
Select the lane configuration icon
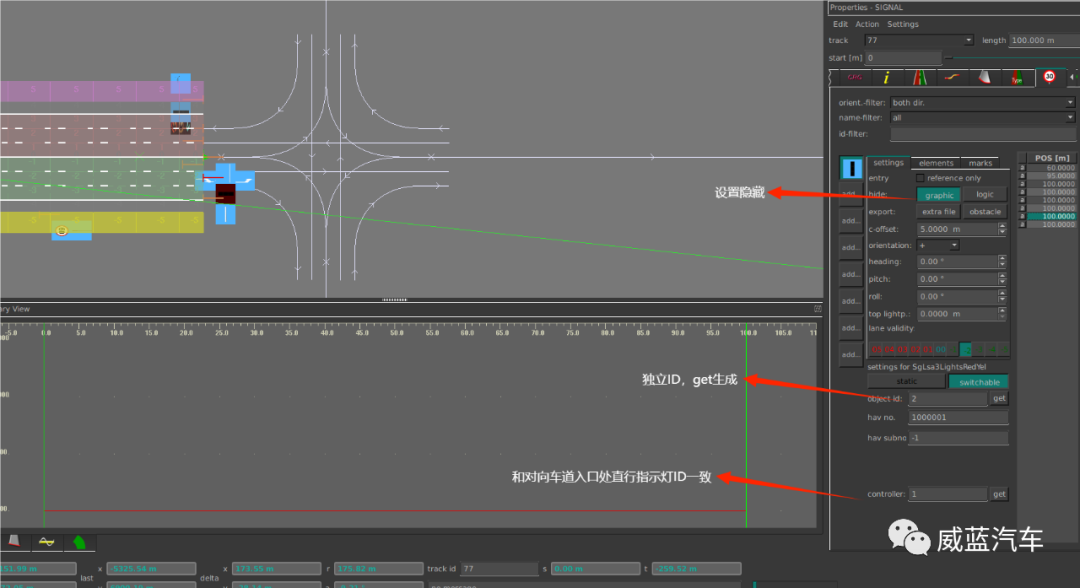click(x=918, y=76)
